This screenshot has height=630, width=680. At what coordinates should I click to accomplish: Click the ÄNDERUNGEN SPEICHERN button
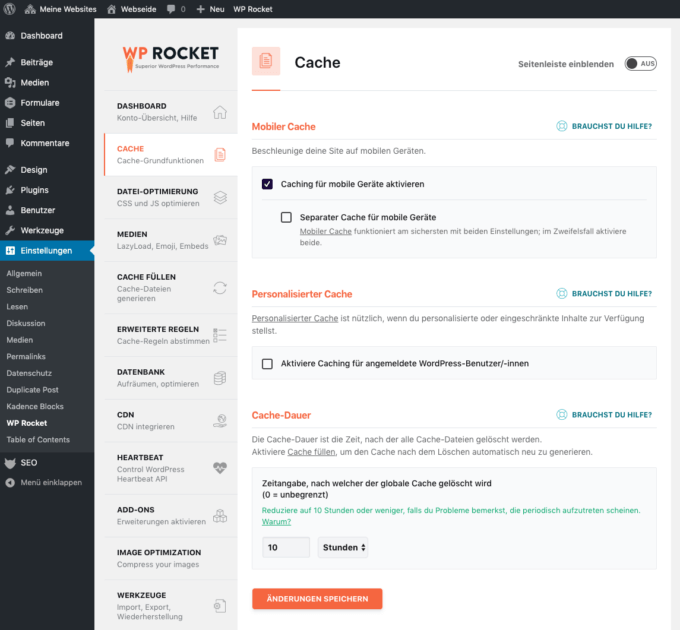[x=317, y=599]
